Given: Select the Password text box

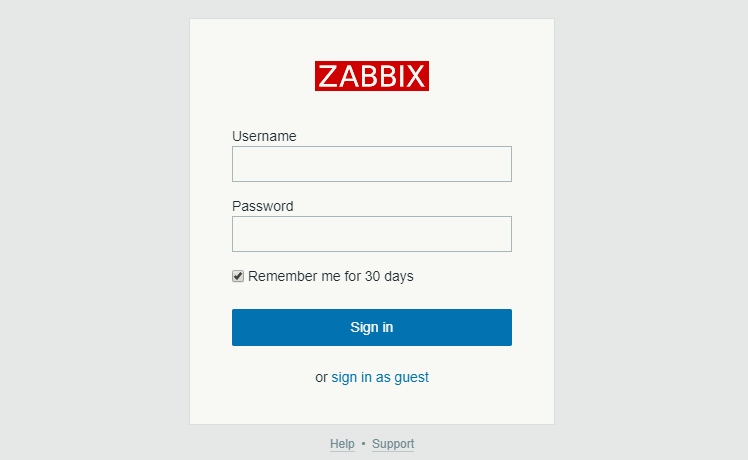Looking at the screenshot, I should (372, 234).
